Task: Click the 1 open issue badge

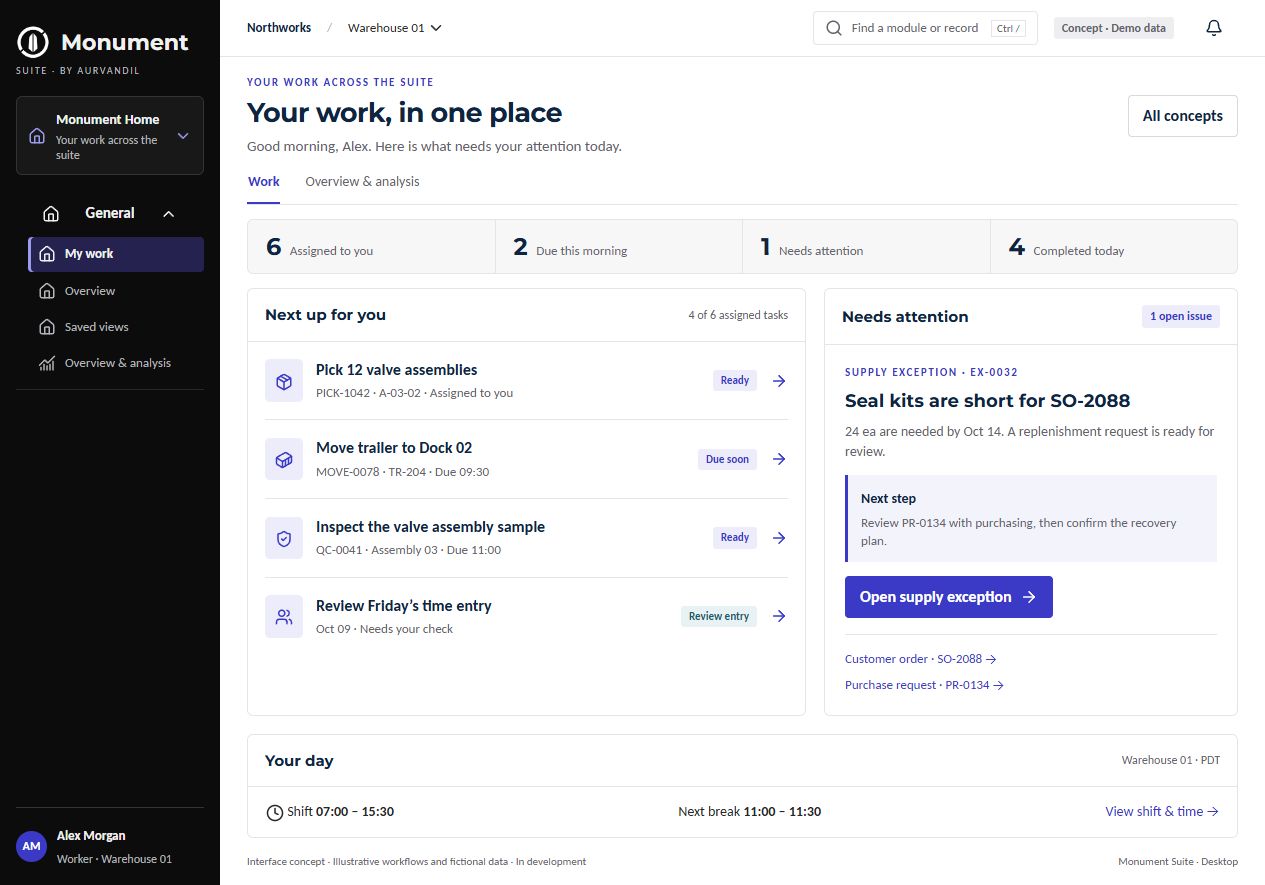Action: [x=1181, y=316]
